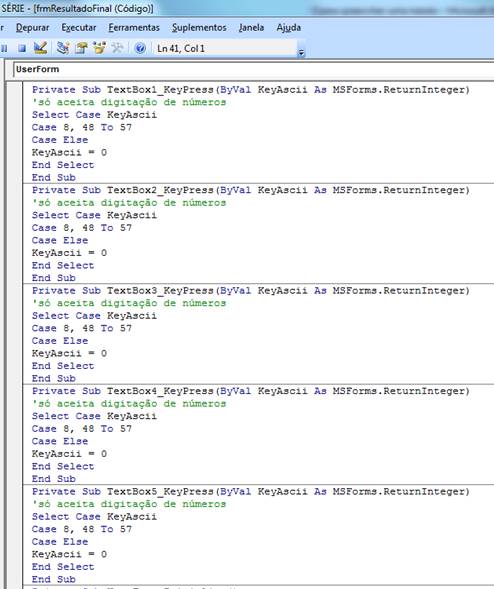Click End Select in TextBox3 sub

(x=63, y=366)
